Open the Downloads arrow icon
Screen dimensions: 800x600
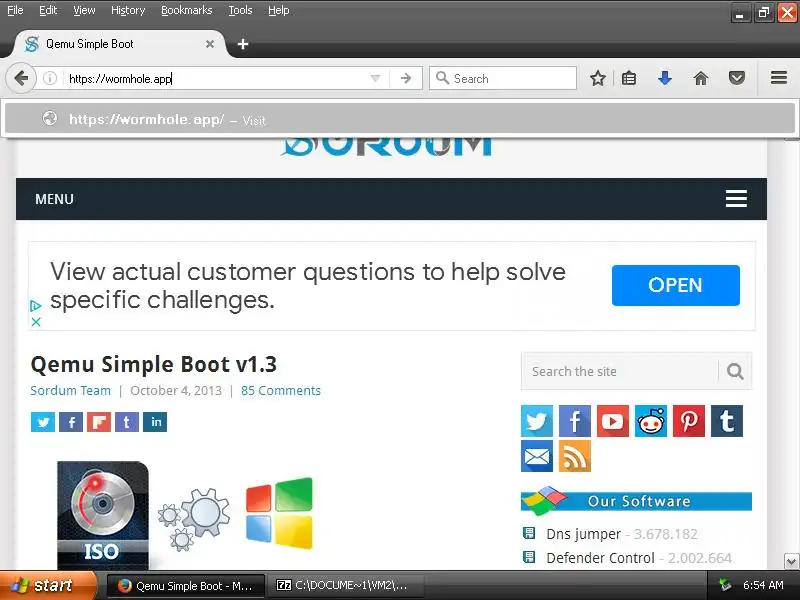pyautogui.click(x=665, y=79)
